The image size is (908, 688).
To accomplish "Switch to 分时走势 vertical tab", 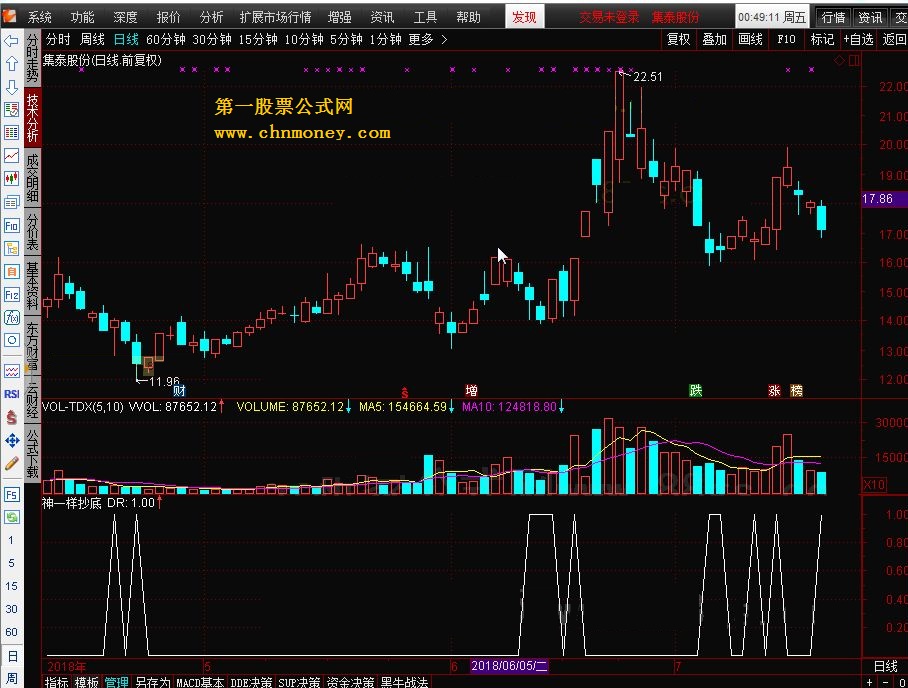I will [32, 58].
